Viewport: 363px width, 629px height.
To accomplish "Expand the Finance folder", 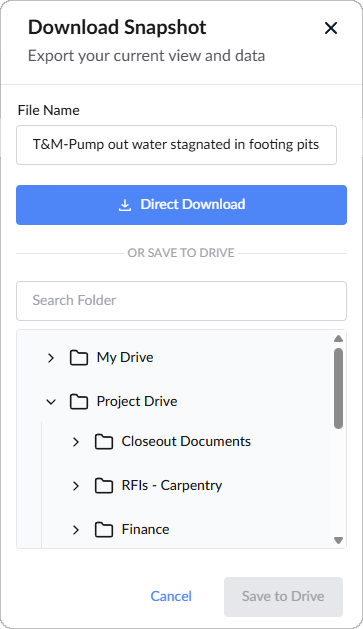I will click(76, 530).
